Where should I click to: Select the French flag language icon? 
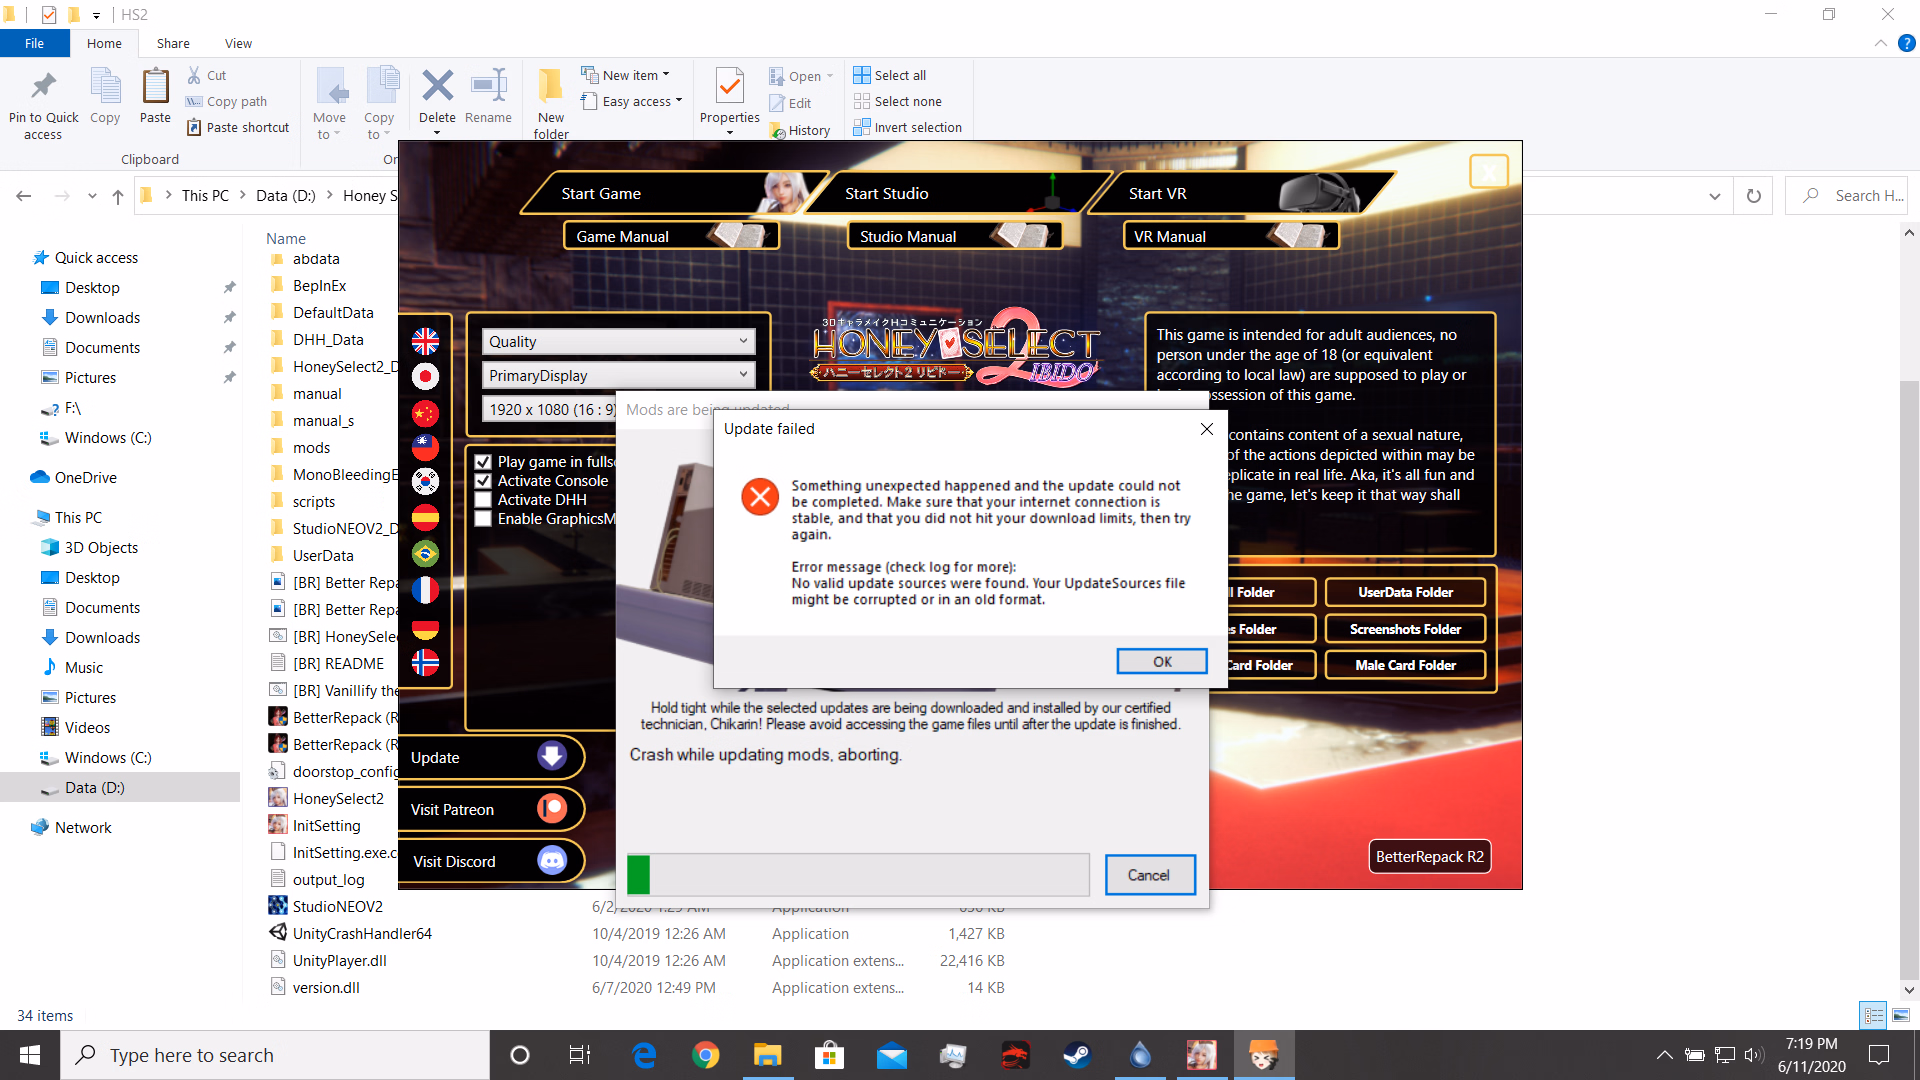tap(425, 590)
